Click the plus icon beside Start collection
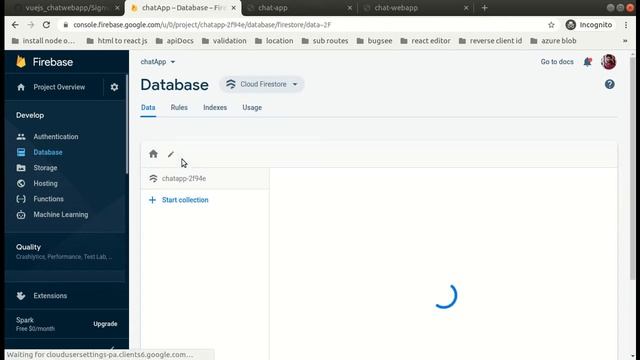Screen dimensions: 640x360 pyautogui.click(x=152, y=200)
